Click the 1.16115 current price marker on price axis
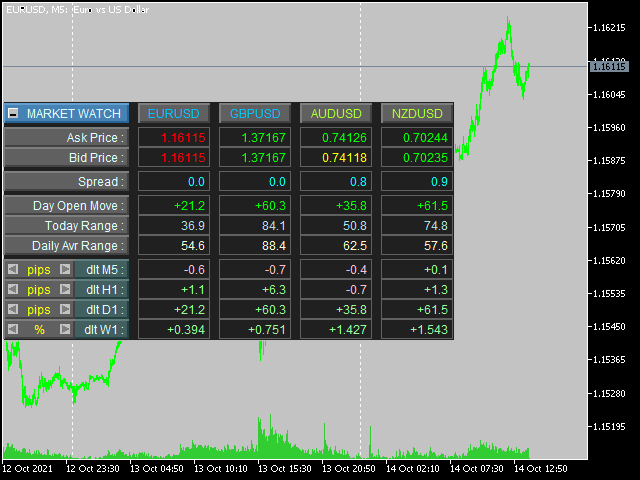The width and height of the screenshot is (640, 480). pyautogui.click(x=608, y=67)
